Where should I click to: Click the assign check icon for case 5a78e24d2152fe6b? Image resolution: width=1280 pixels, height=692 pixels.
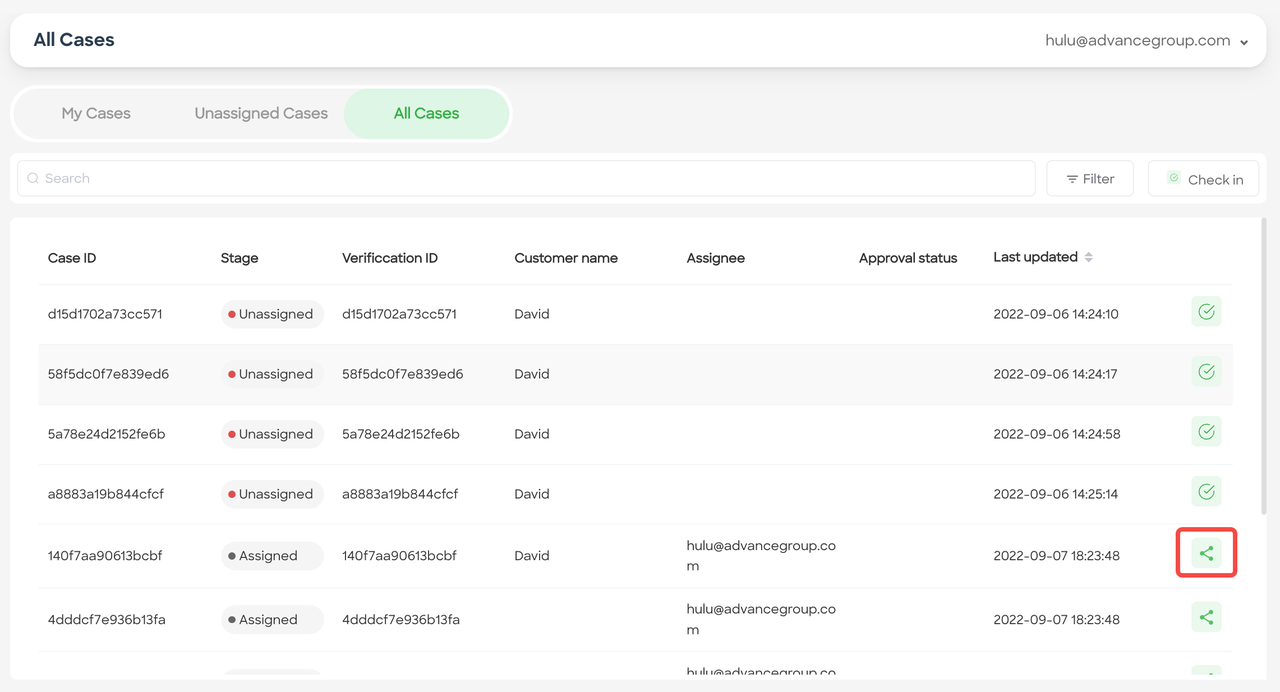coord(1206,432)
